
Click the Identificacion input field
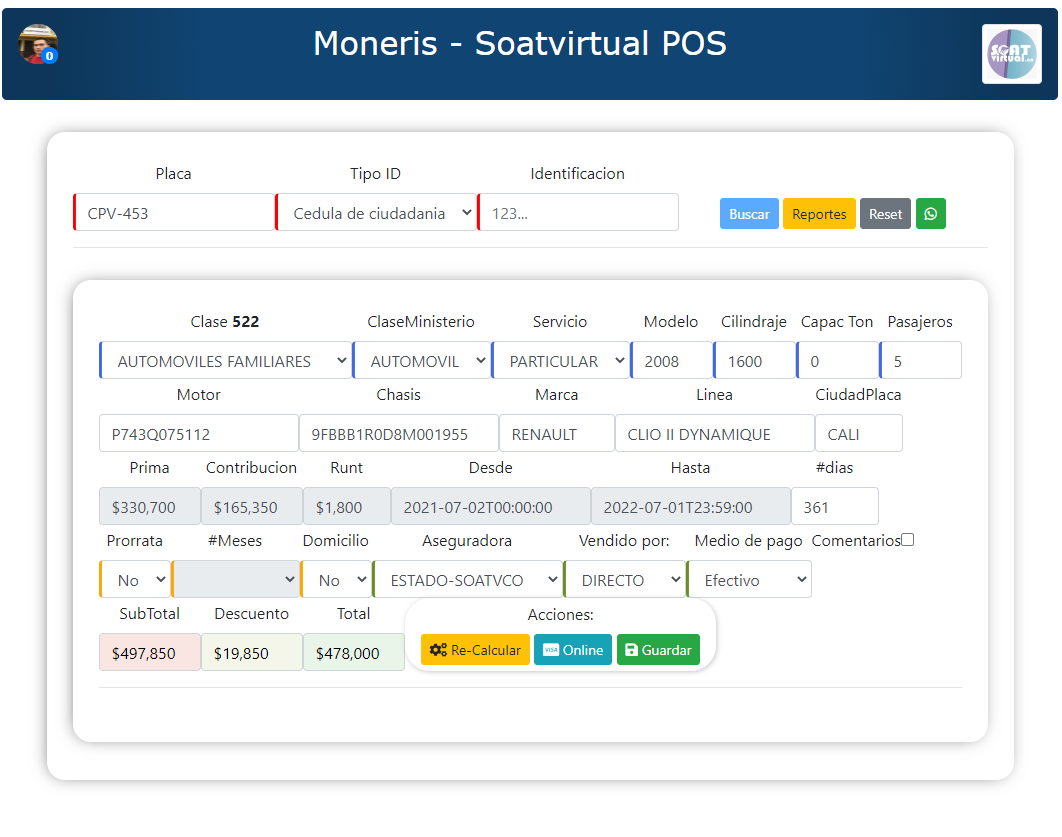[x=578, y=213]
